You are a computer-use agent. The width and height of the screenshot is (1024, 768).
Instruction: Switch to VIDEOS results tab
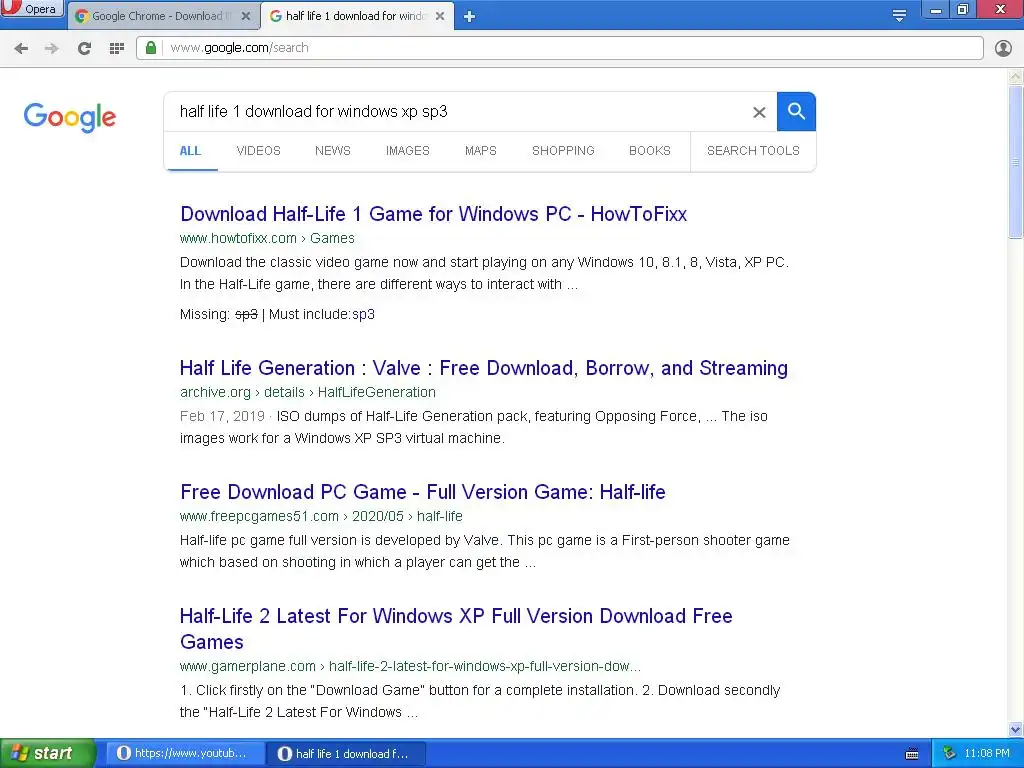(x=259, y=151)
